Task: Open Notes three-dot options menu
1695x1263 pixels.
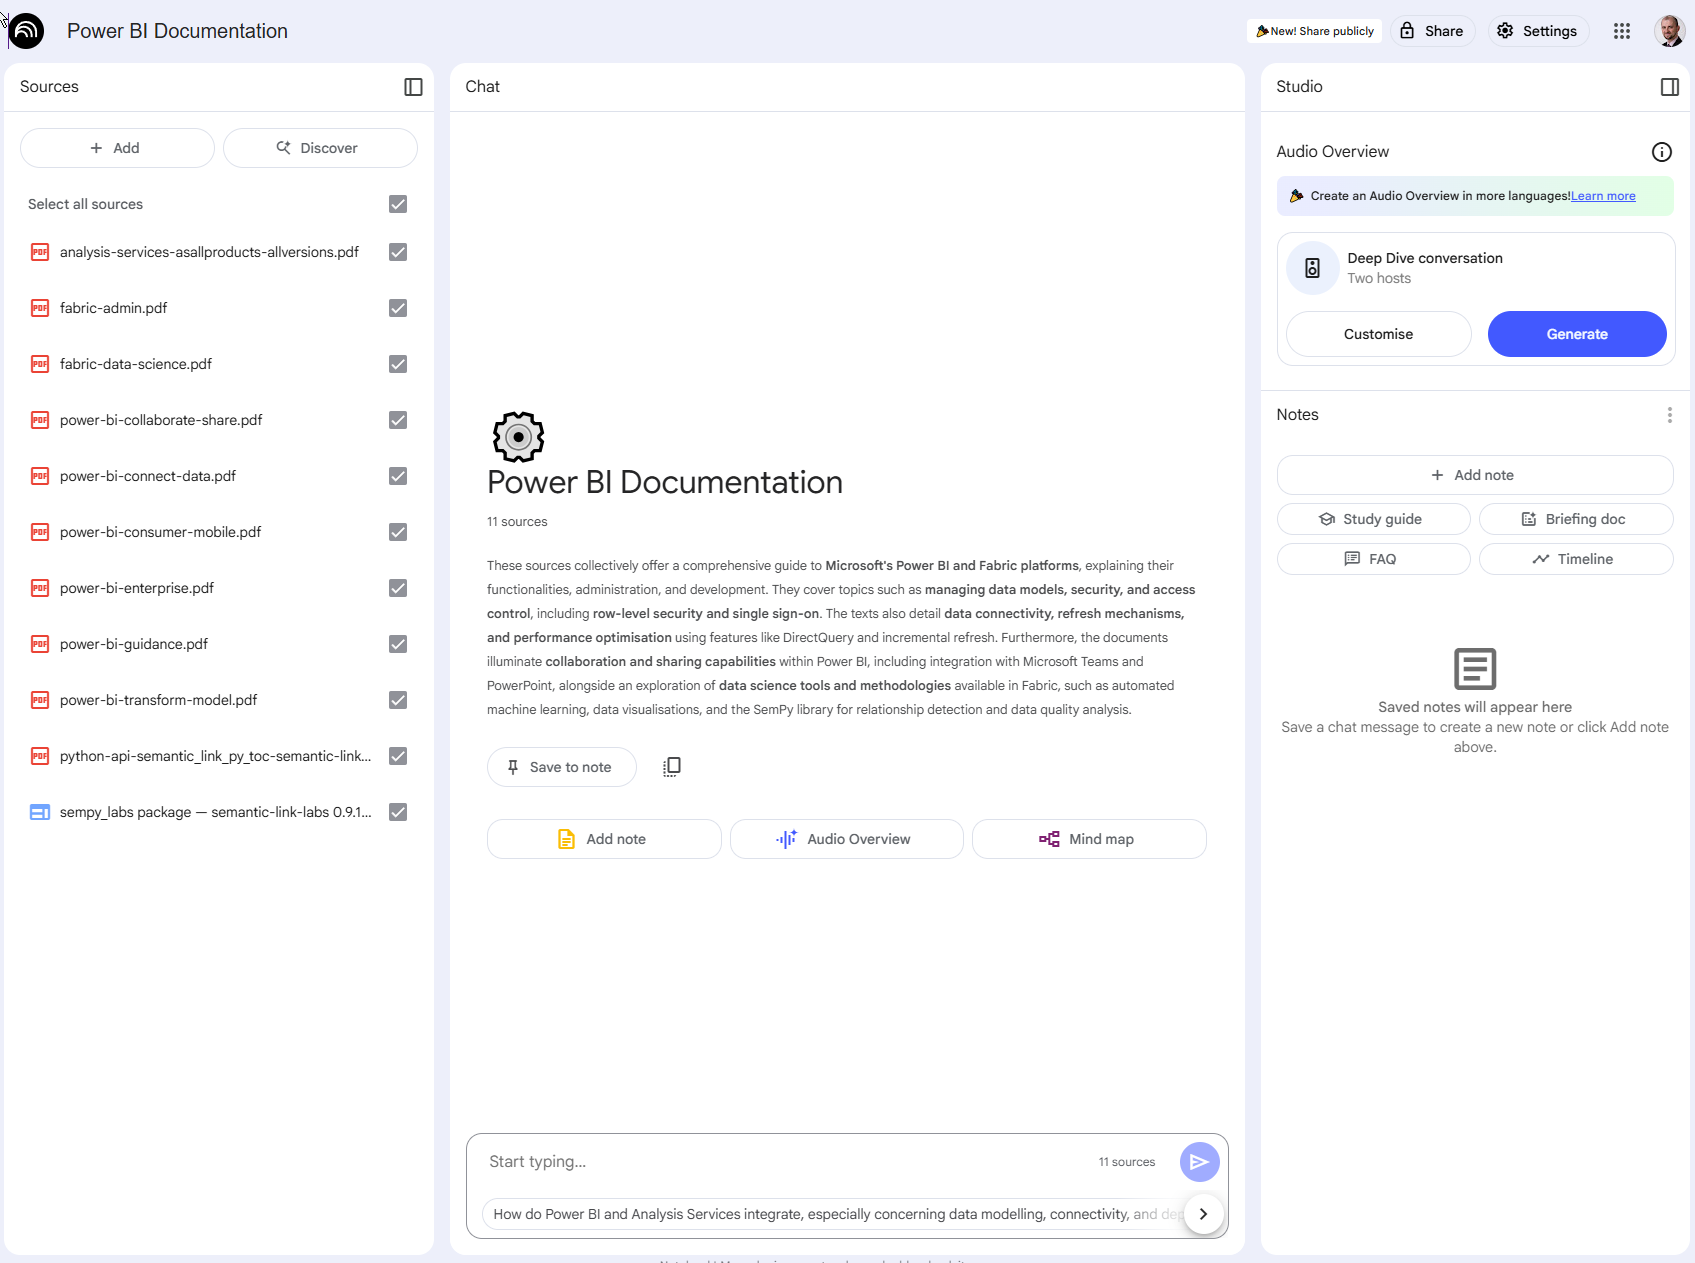Action: pos(1669,415)
